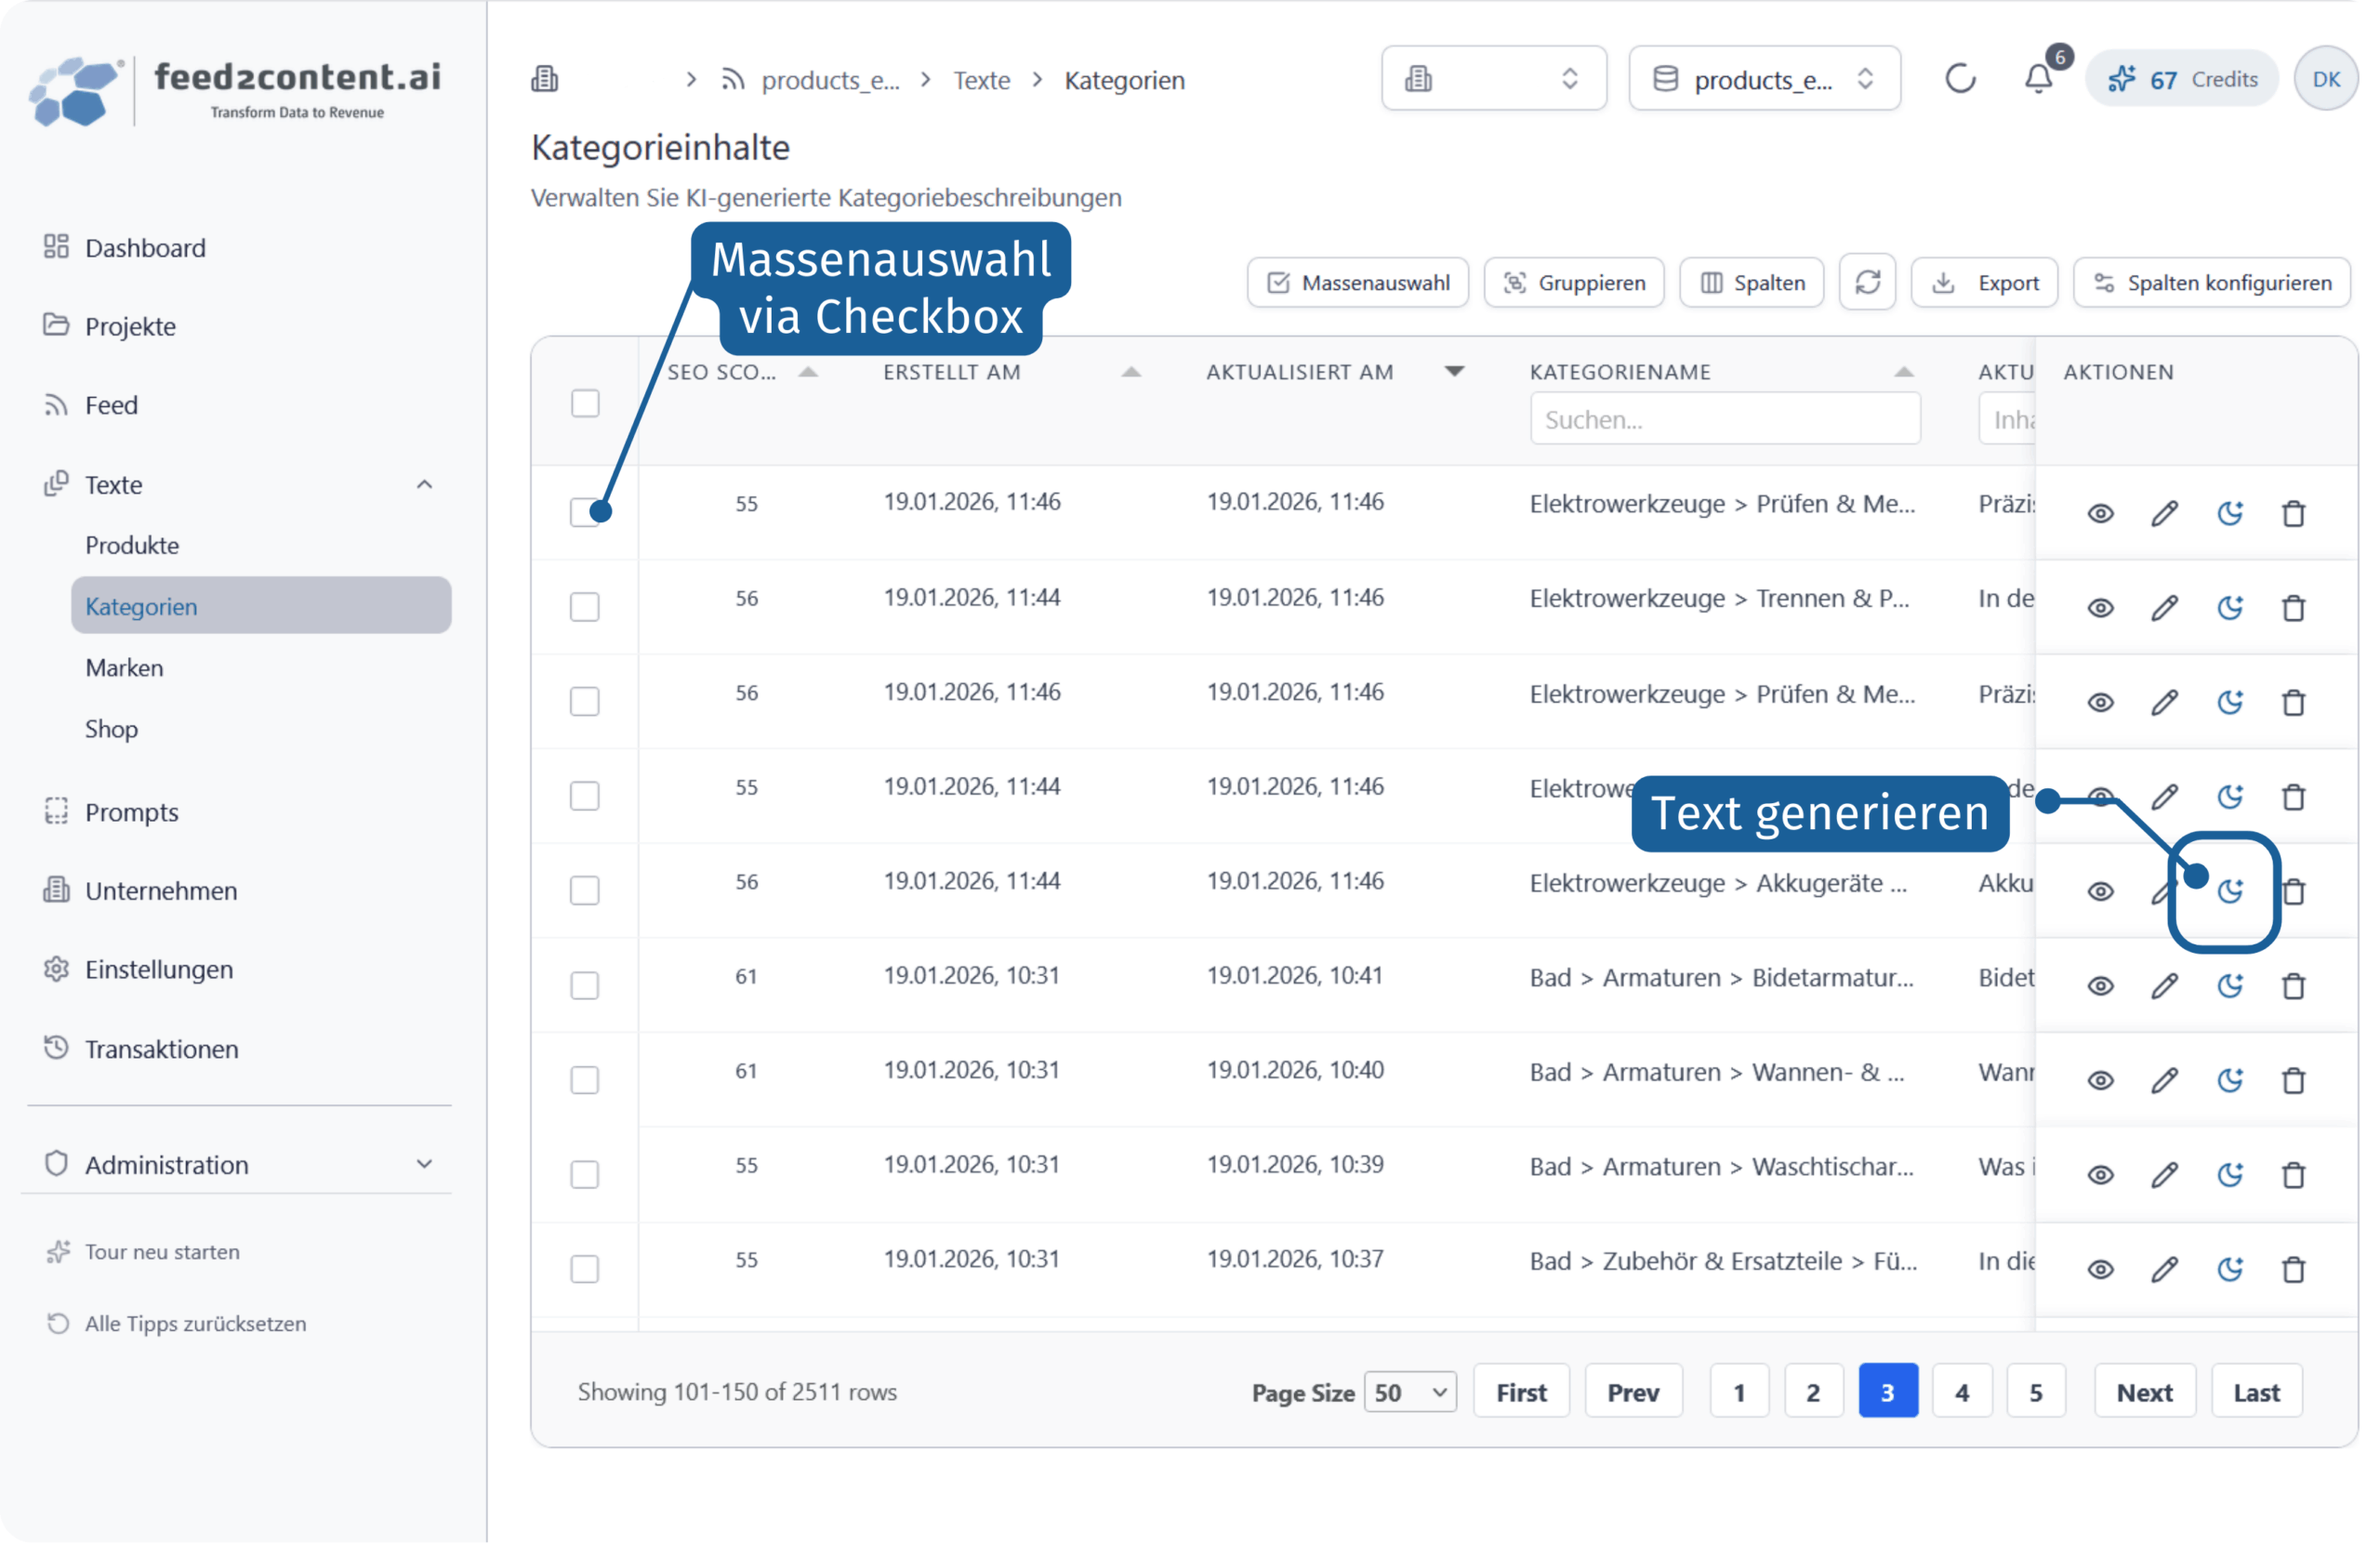Check the row with SEO score 61 Bidetarmatur
Screen dimensions: 2380x1543
point(585,986)
